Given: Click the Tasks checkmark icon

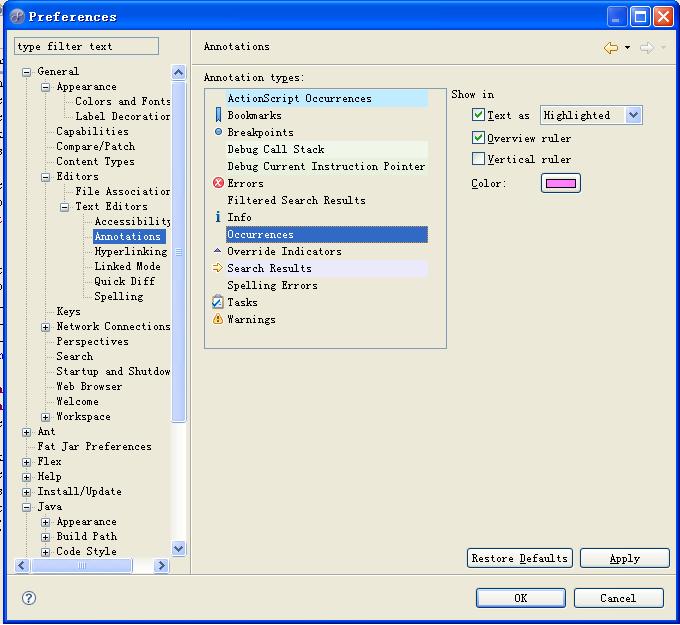Looking at the screenshot, I should [x=218, y=302].
